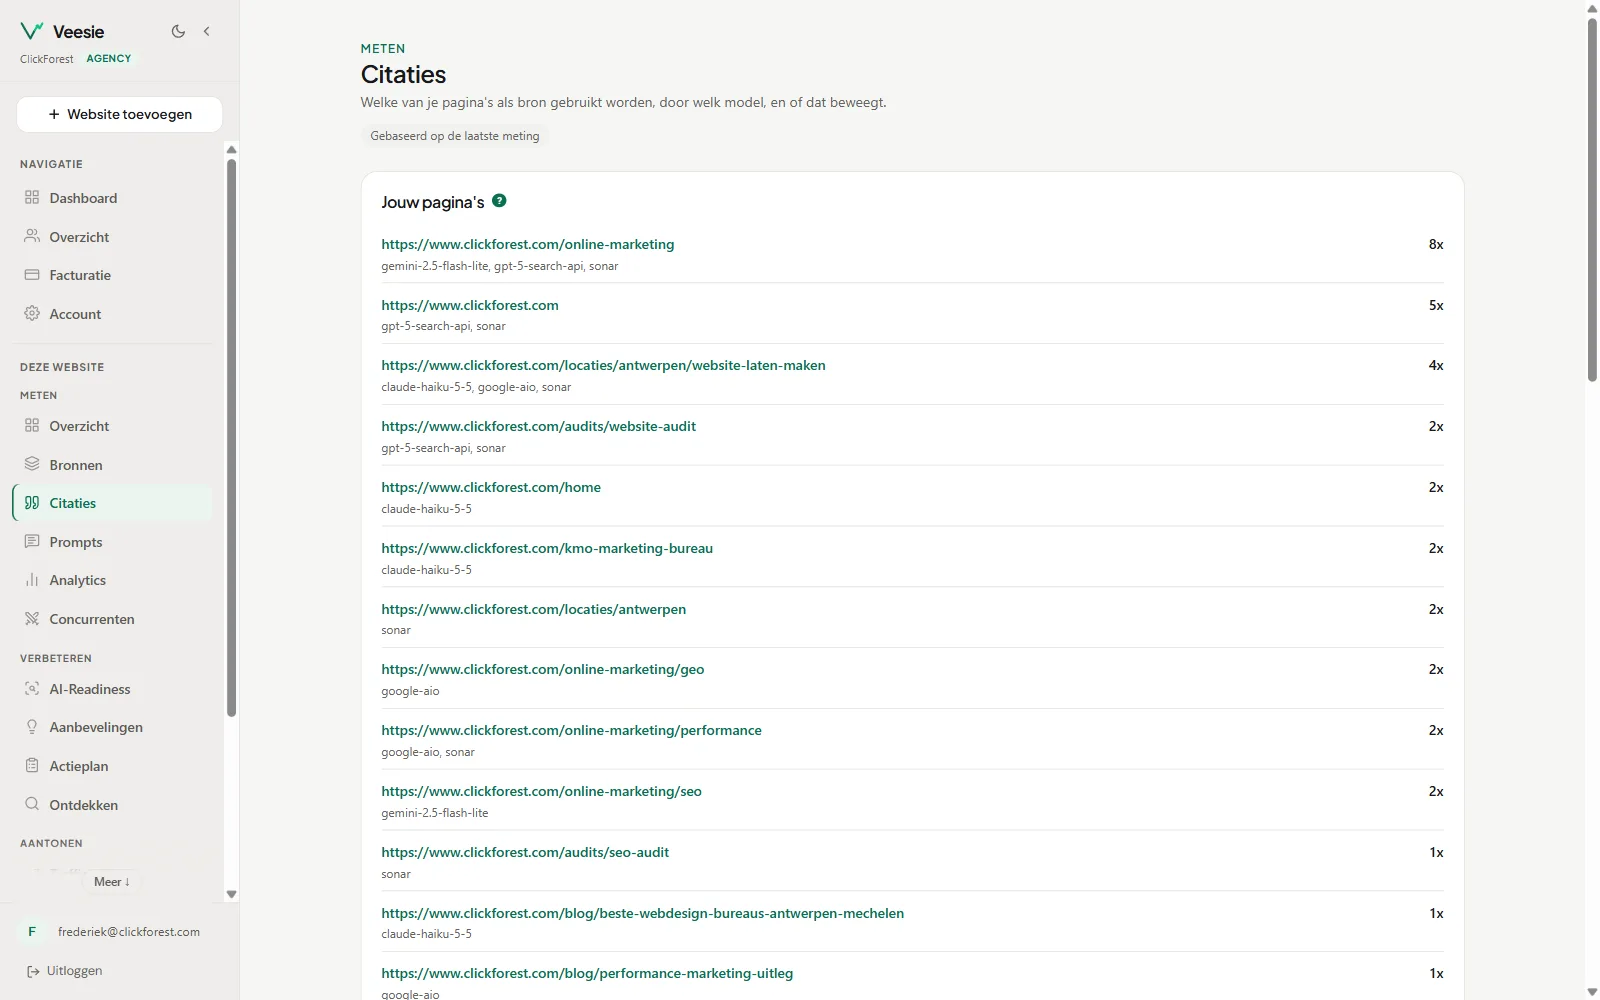Toggle dark mode with the moon icon
The height and width of the screenshot is (1000, 1600).
coord(178,31)
